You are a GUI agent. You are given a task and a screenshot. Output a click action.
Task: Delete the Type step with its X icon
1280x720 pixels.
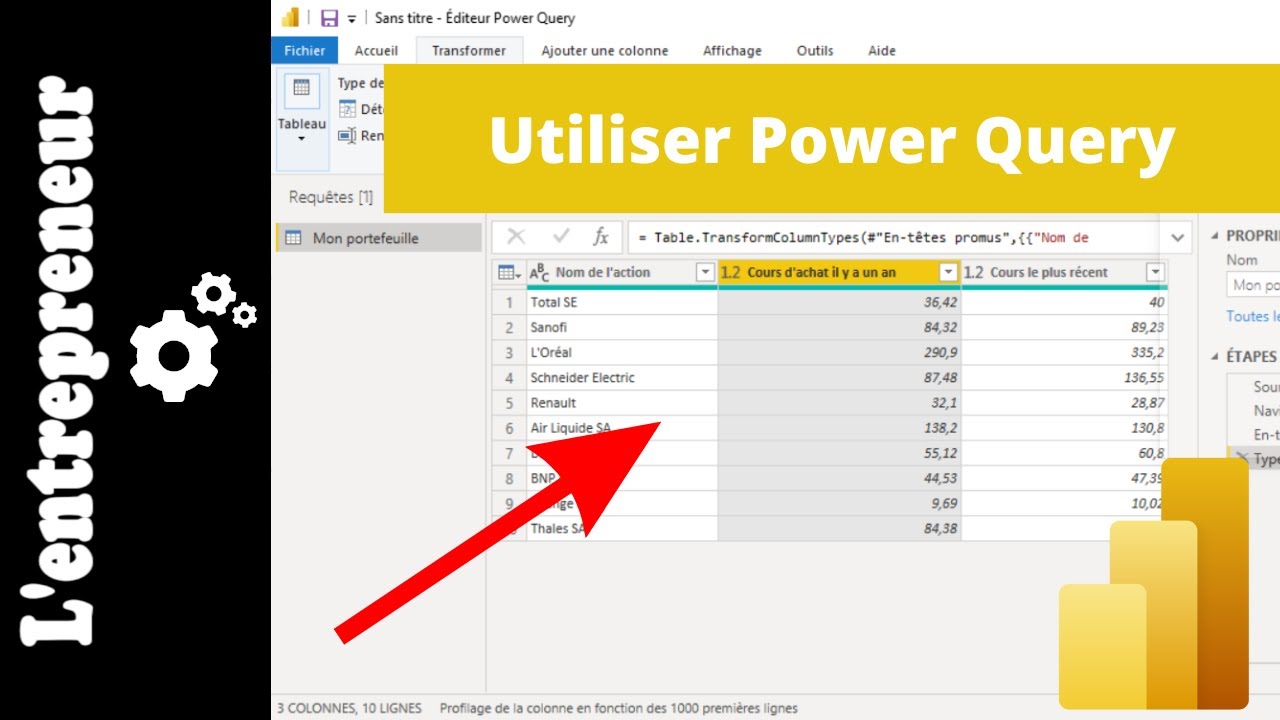coord(1241,458)
